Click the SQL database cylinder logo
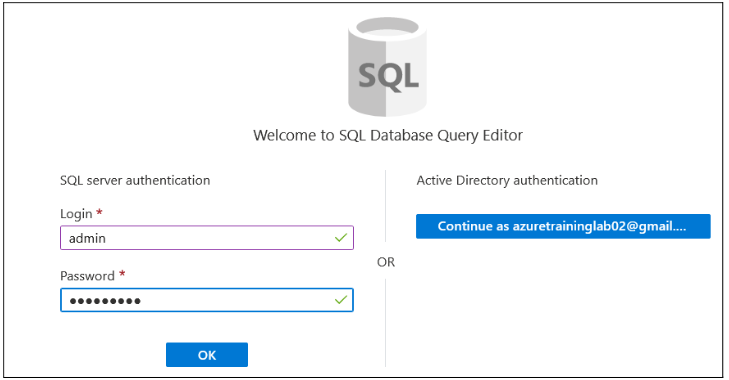This screenshot has width=729, height=380. point(387,66)
